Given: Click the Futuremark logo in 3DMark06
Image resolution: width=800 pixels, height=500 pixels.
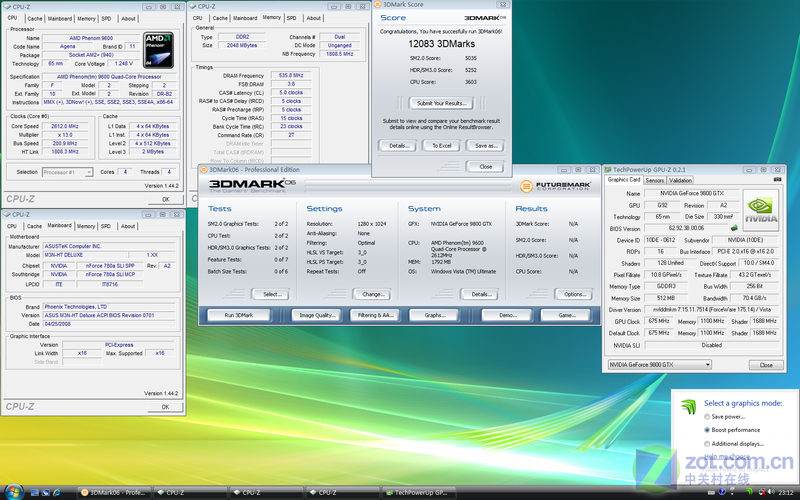Looking at the screenshot, I should click(556, 186).
